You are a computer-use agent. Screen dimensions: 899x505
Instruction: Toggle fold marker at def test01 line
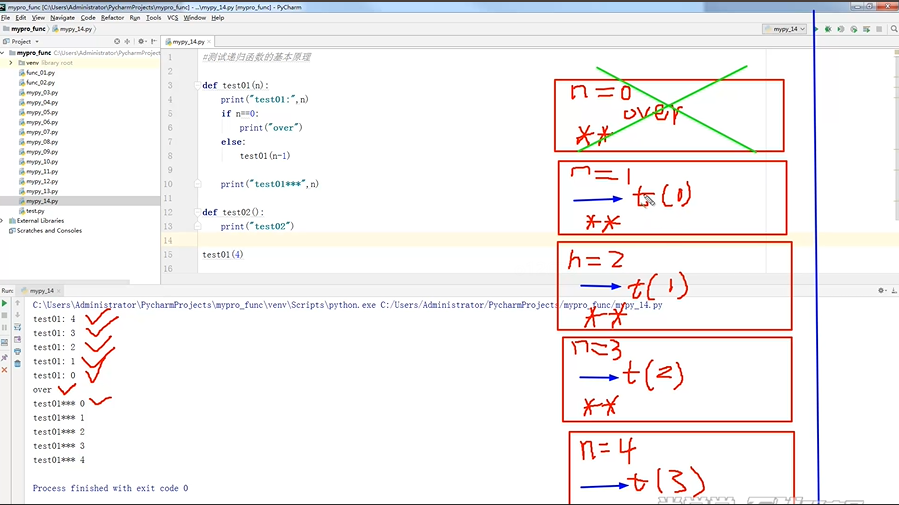[x=197, y=85]
